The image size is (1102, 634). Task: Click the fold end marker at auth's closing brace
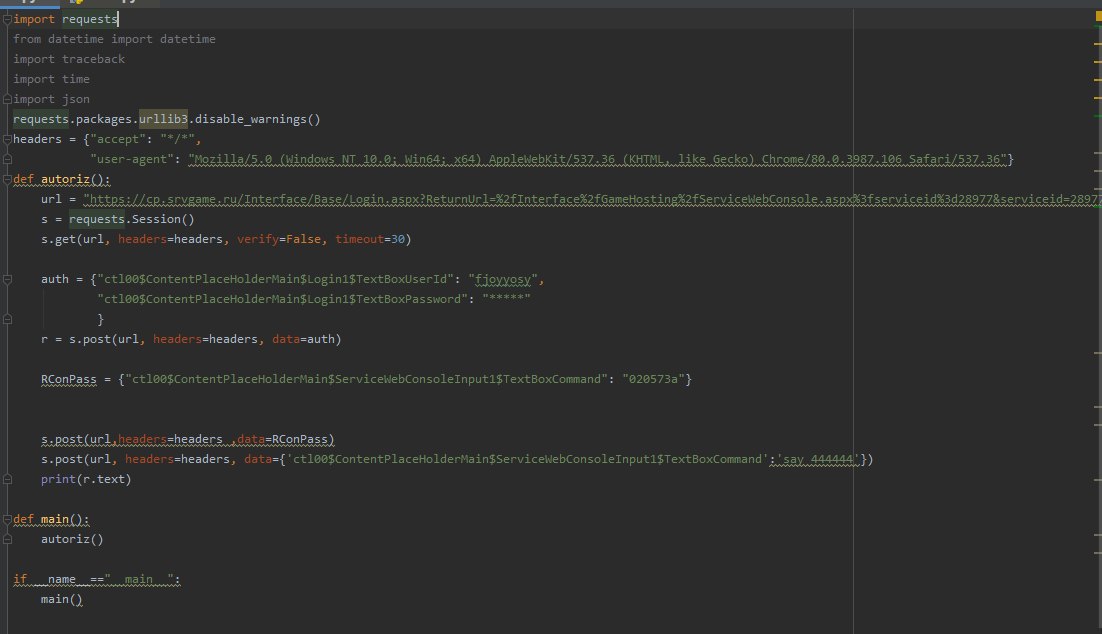(x=7, y=319)
